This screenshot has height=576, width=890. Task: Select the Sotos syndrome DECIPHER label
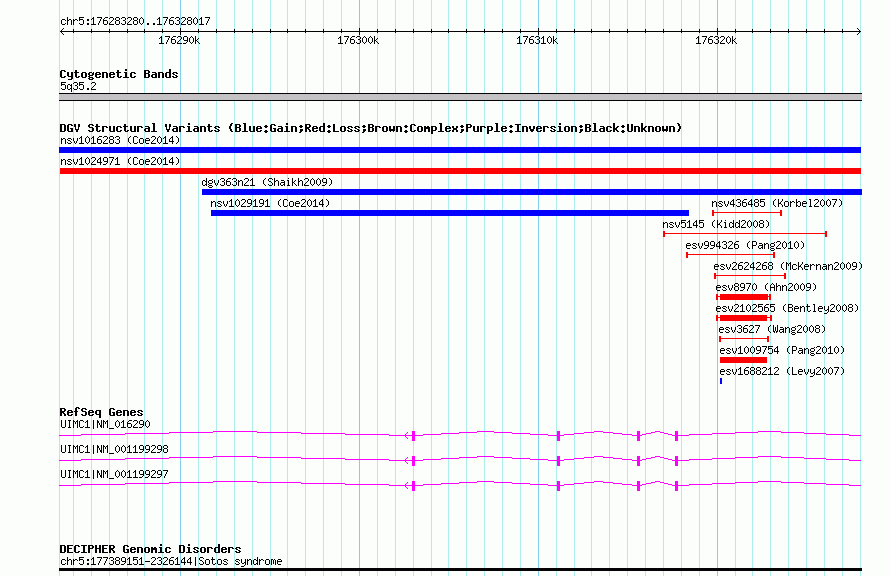coord(171,561)
